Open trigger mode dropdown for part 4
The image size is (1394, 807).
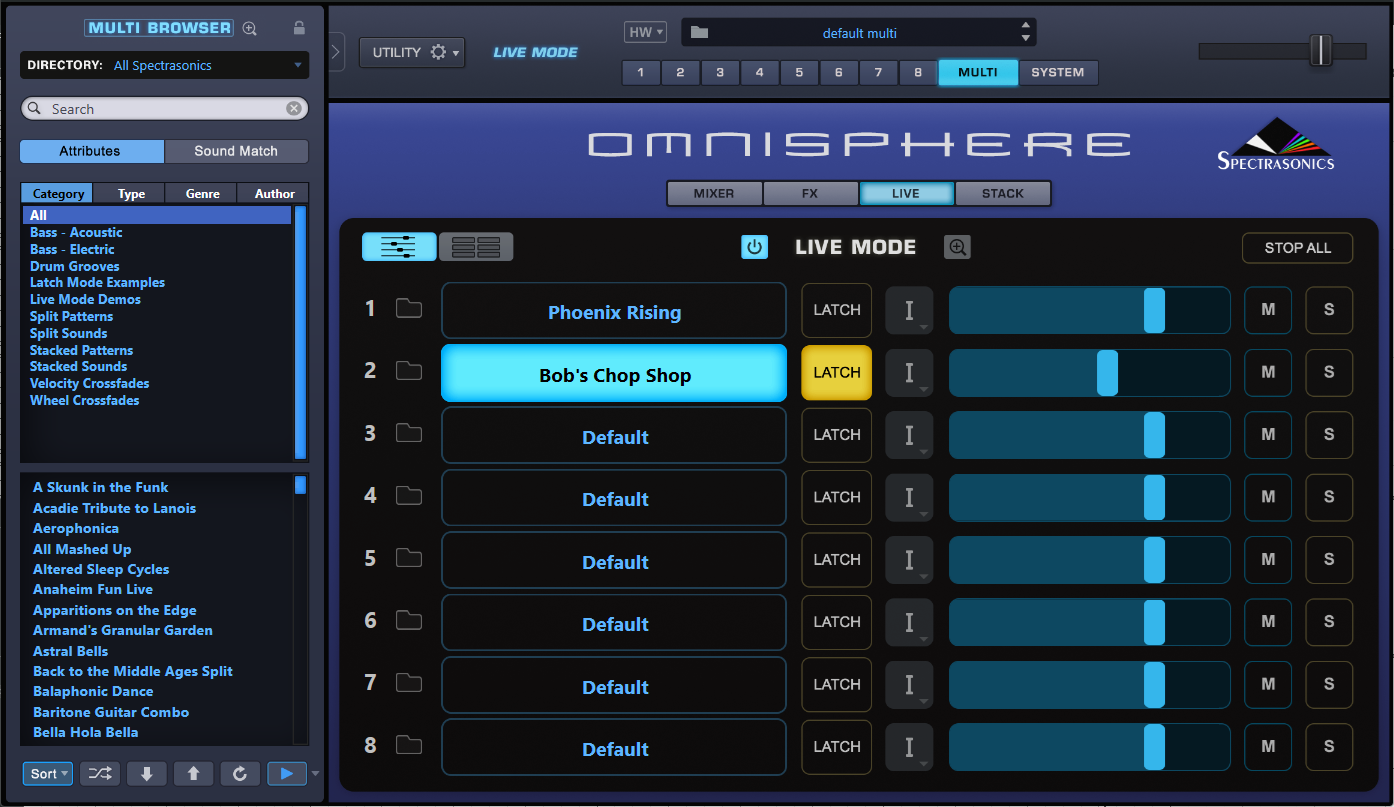pyautogui.click(x=909, y=497)
